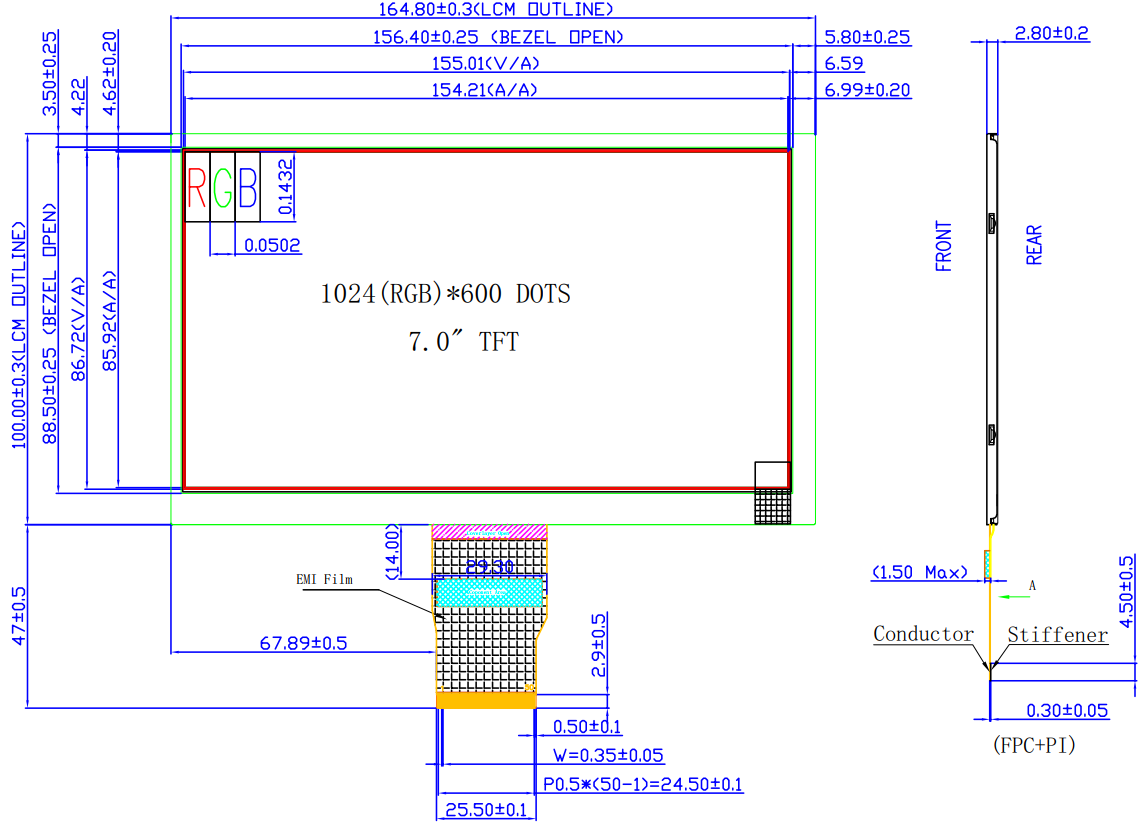Click the Conductor label in side view
This screenshot has height=824, width=1140.
pos(923,634)
